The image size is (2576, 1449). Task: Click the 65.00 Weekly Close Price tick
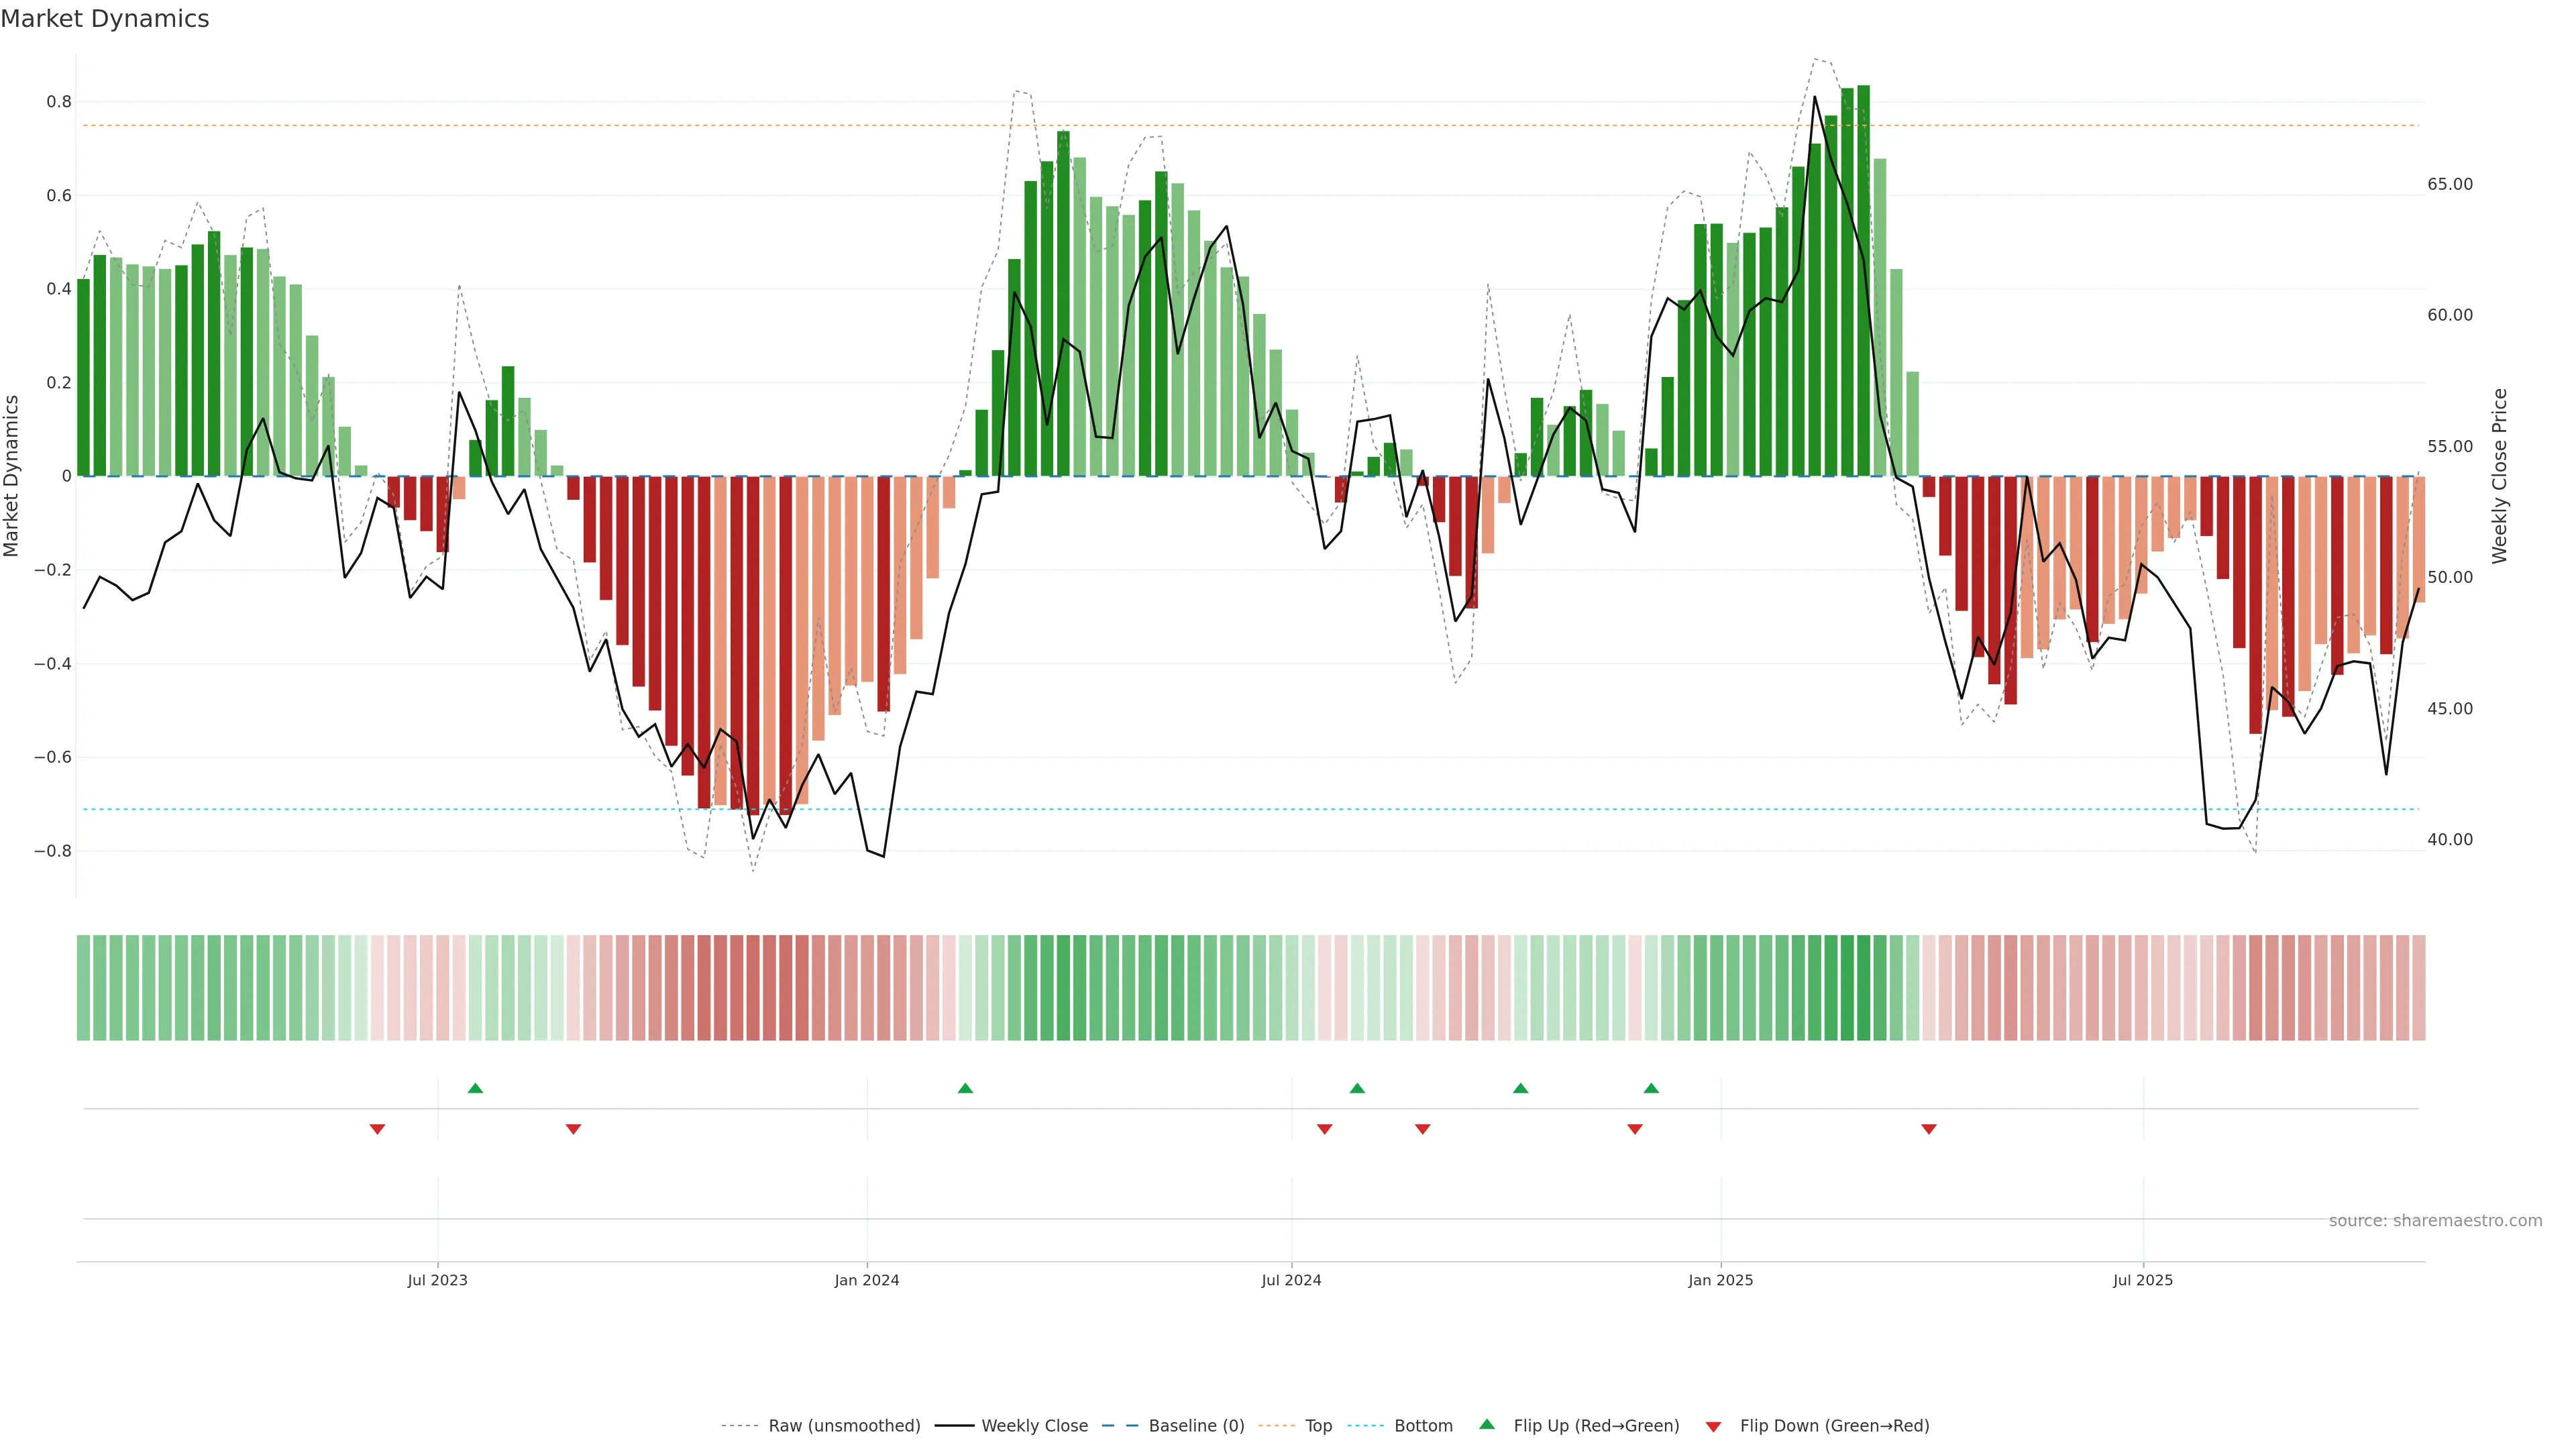pyautogui.click(x=2450, y=184)
